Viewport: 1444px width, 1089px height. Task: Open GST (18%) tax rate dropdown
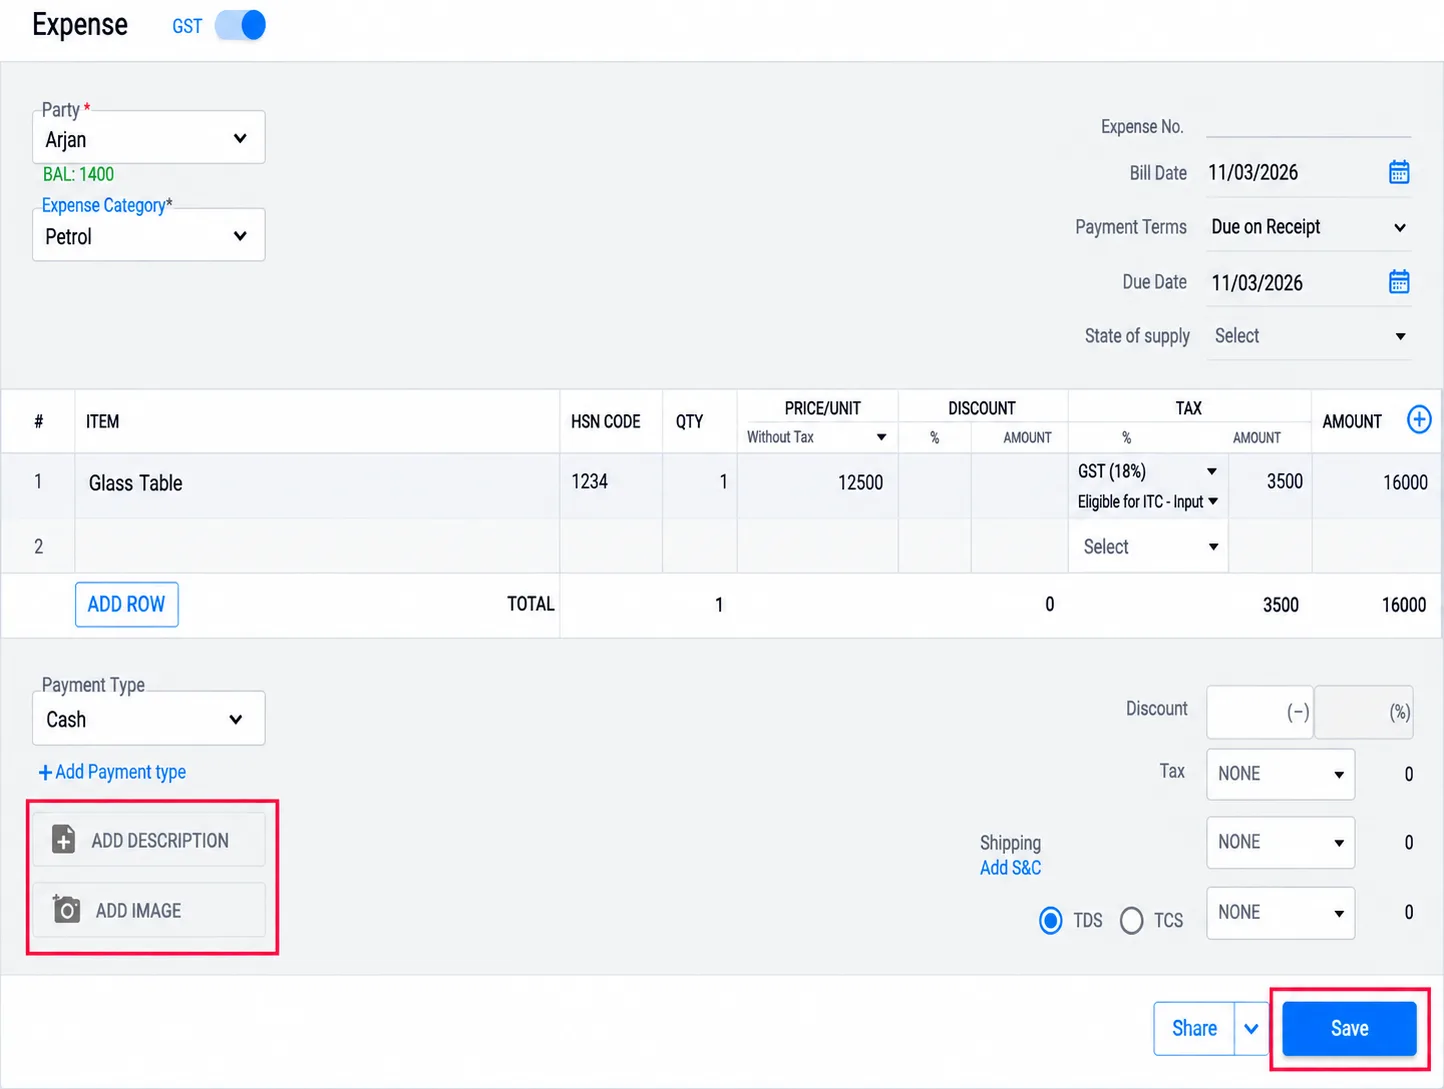tap(1147, 471)
